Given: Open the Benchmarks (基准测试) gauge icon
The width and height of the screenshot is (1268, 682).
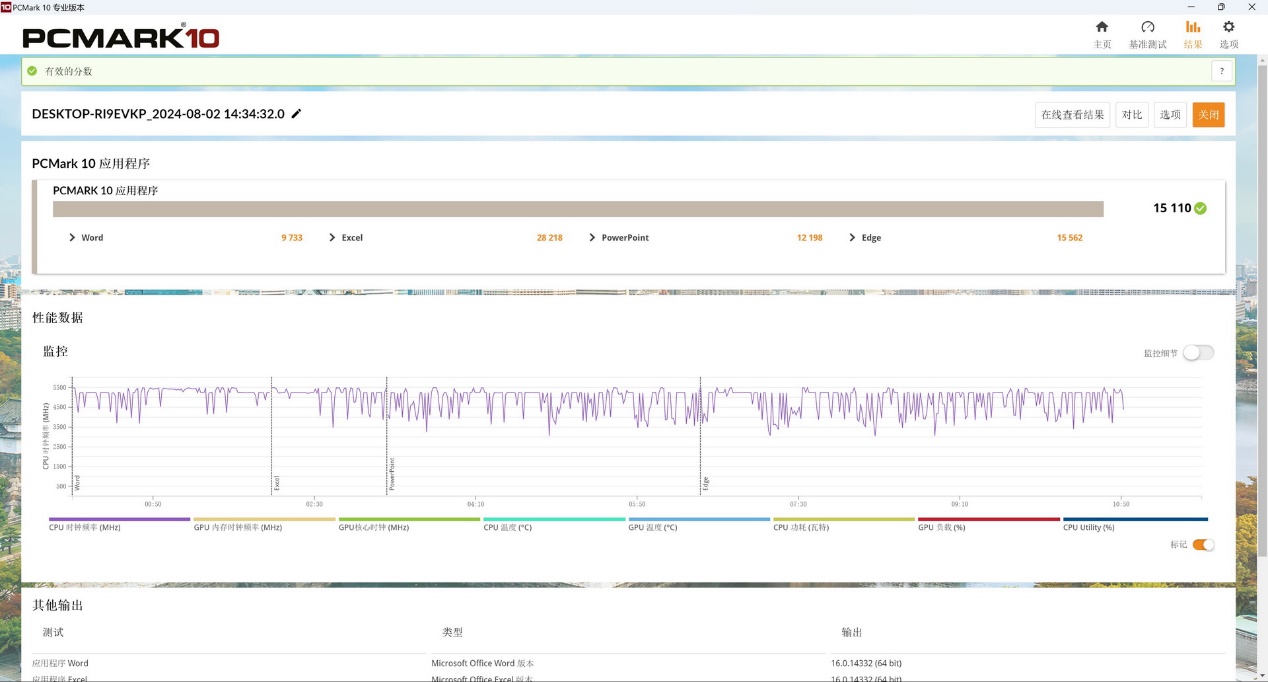Looking at the screenshot, I should (x=1147, y=27).
